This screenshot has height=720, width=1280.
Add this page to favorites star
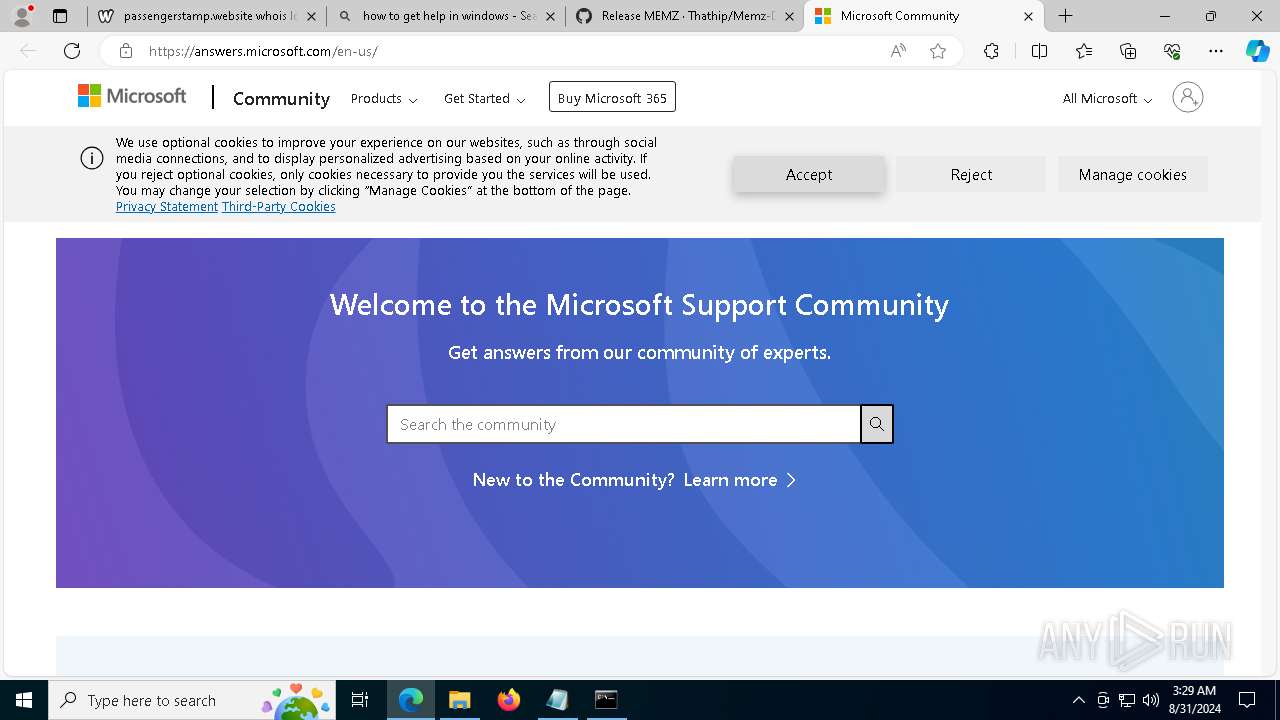938,51
